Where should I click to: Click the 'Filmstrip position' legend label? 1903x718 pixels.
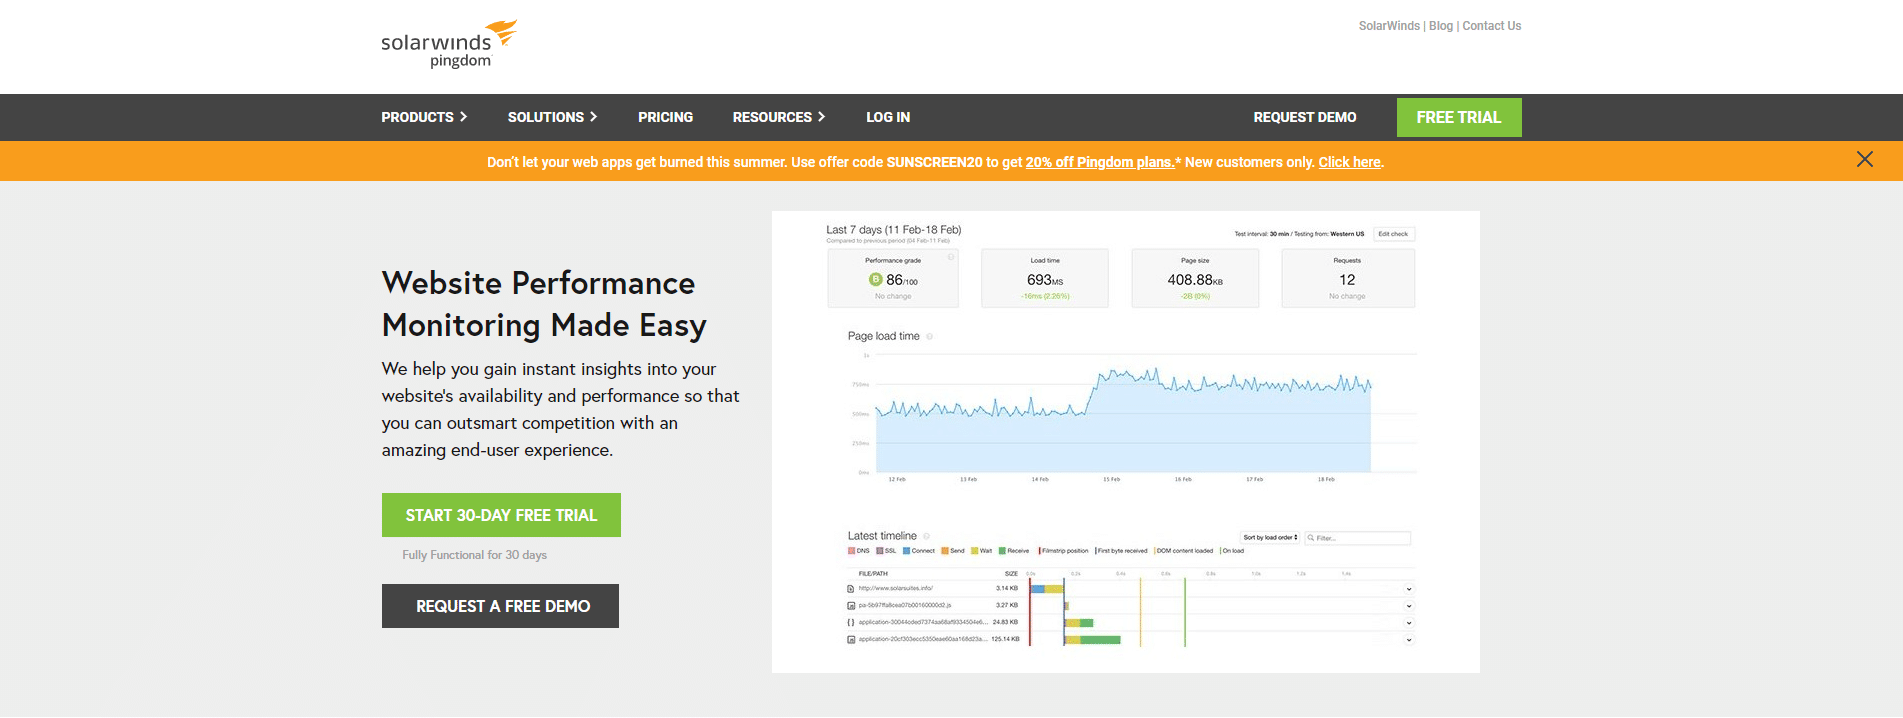coord(1065,551)
